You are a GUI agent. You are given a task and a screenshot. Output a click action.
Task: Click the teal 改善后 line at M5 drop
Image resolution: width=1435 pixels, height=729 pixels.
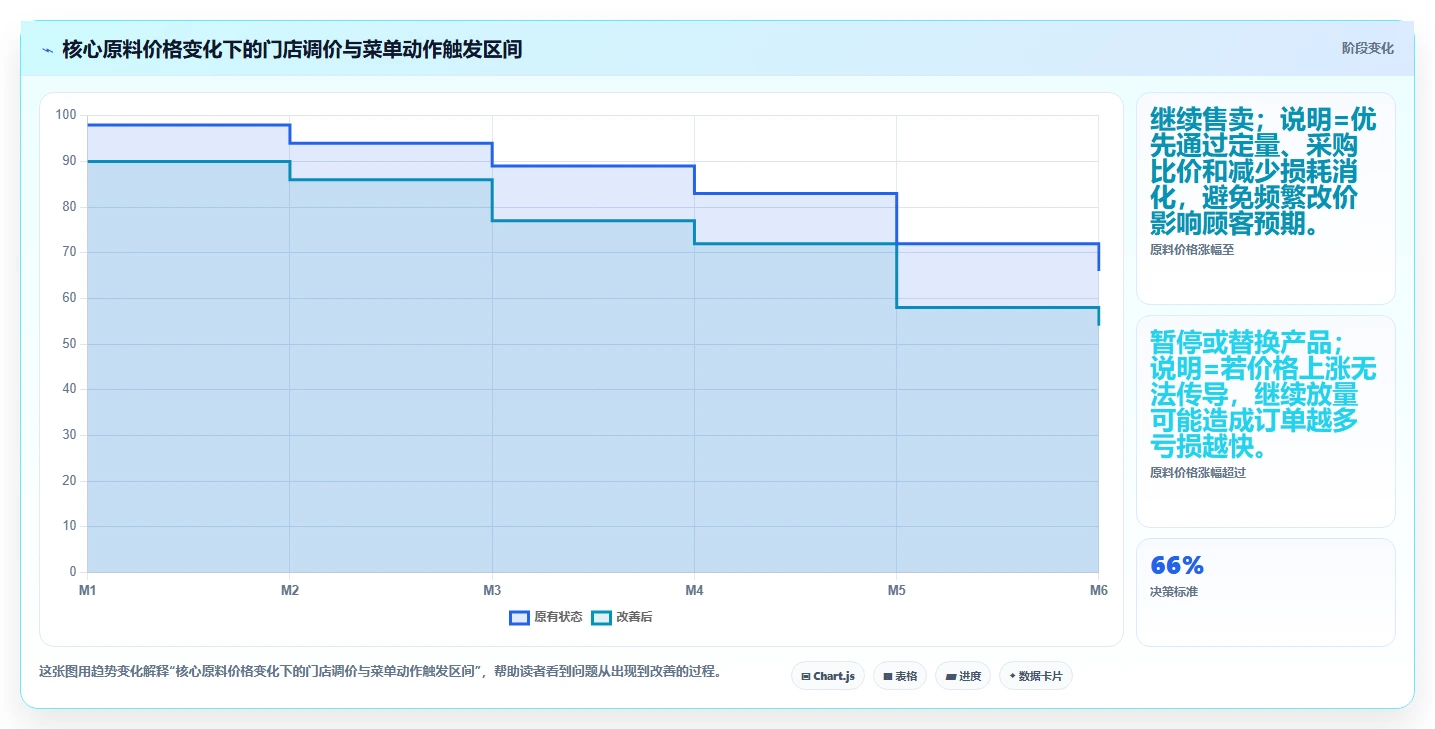pyautogui.click(x=897, y=275)
